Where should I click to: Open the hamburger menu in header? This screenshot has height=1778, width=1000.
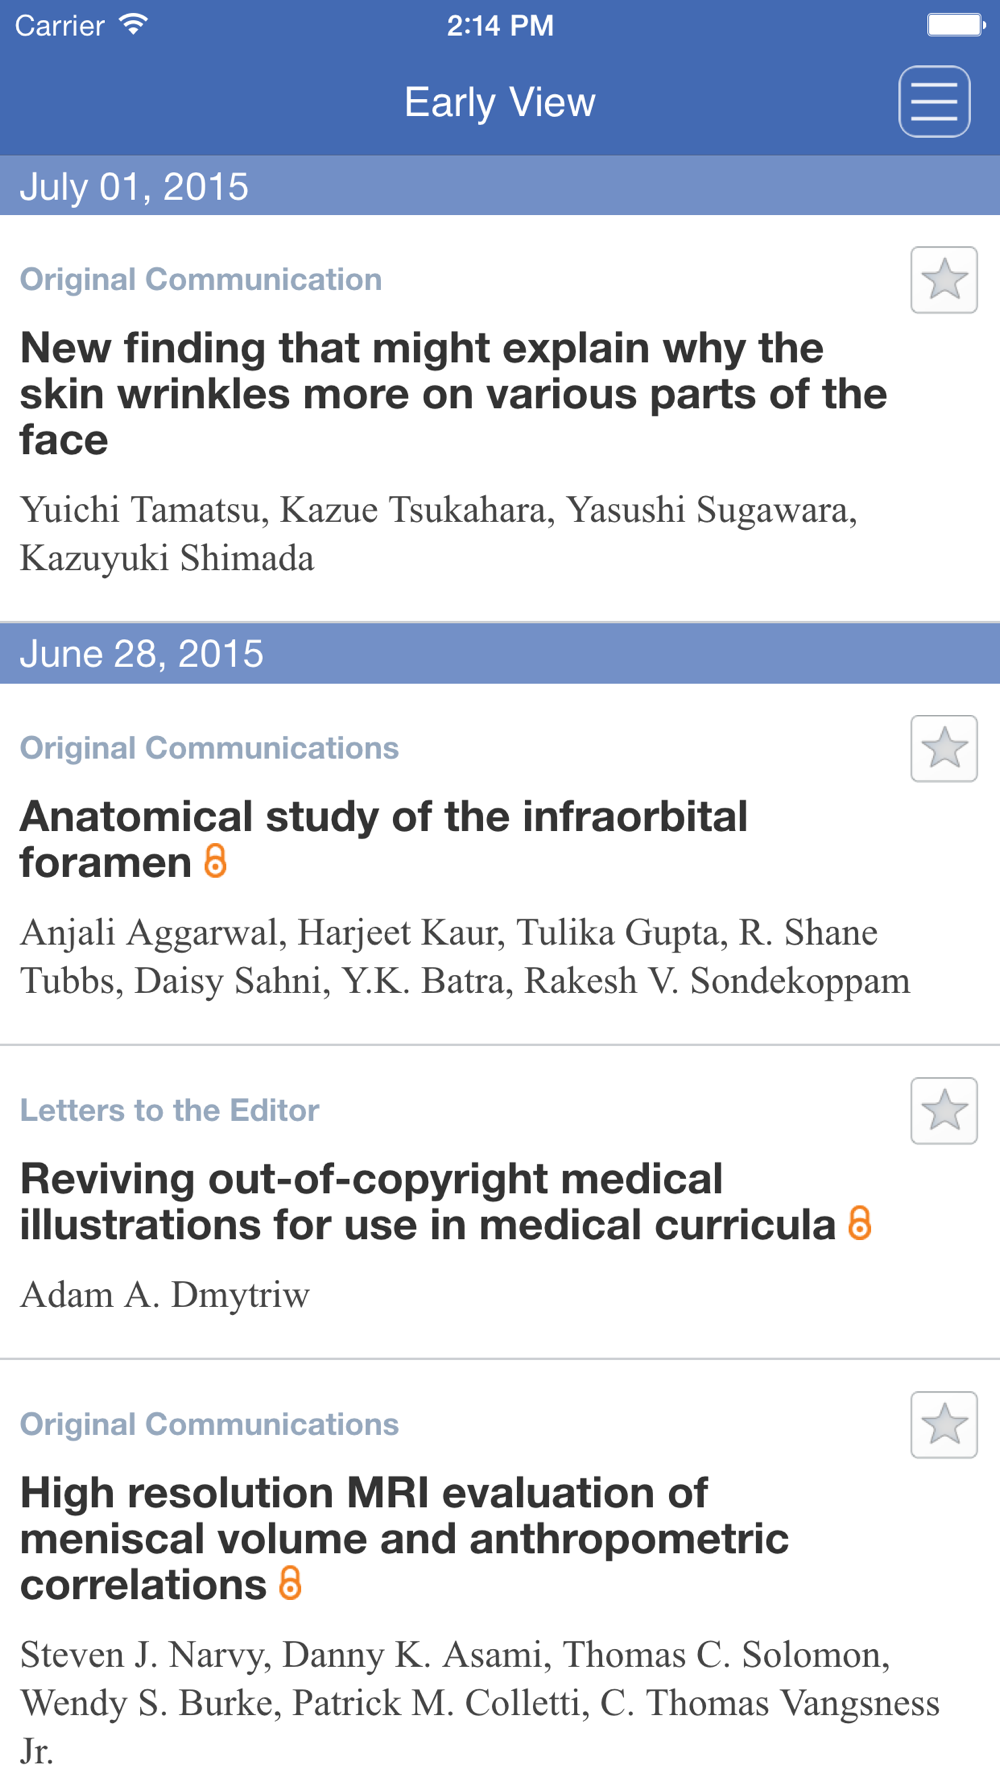(934, 102)
